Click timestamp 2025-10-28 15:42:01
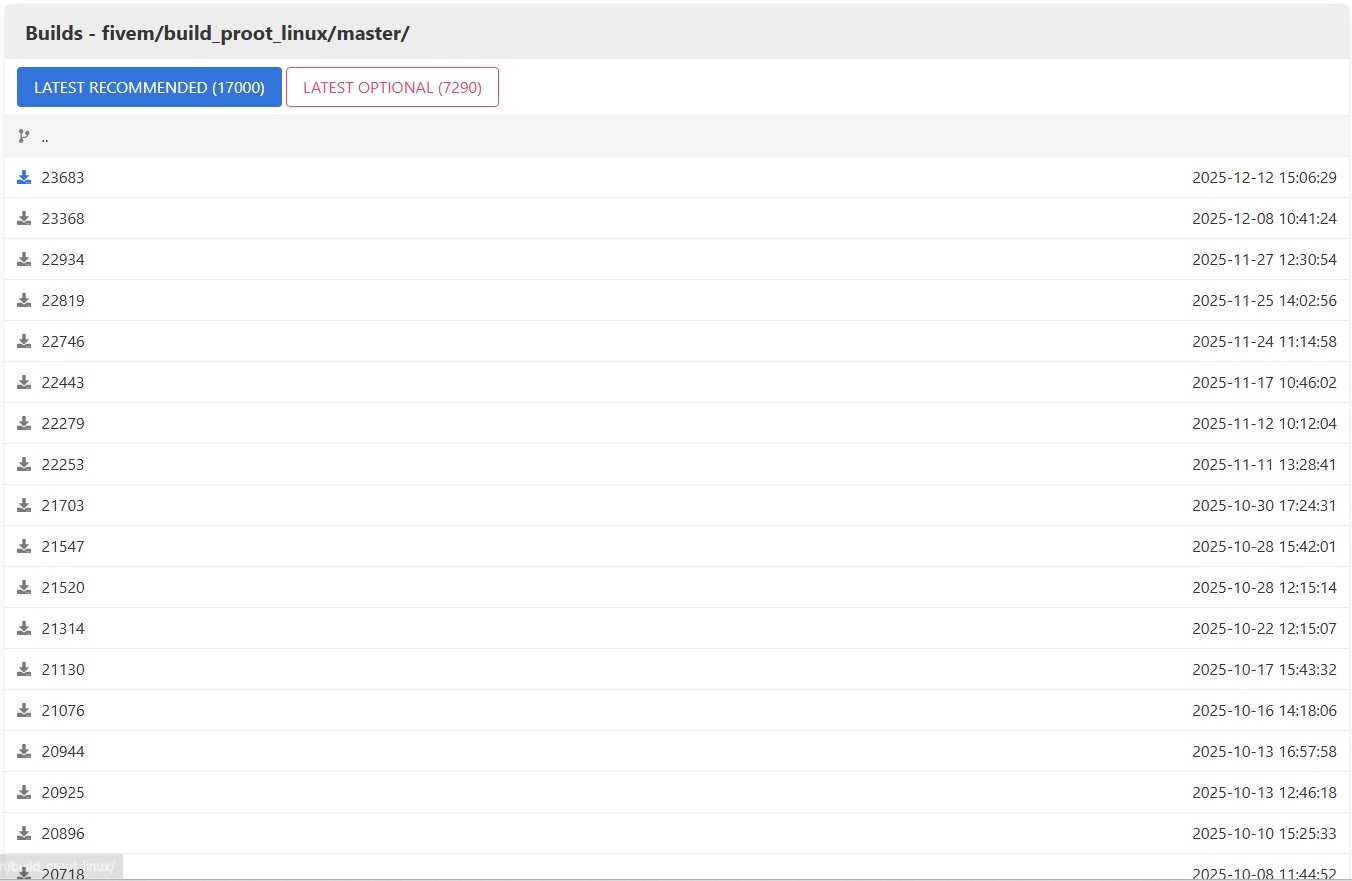The image size is (1352, 881). tap(1264, 547)
